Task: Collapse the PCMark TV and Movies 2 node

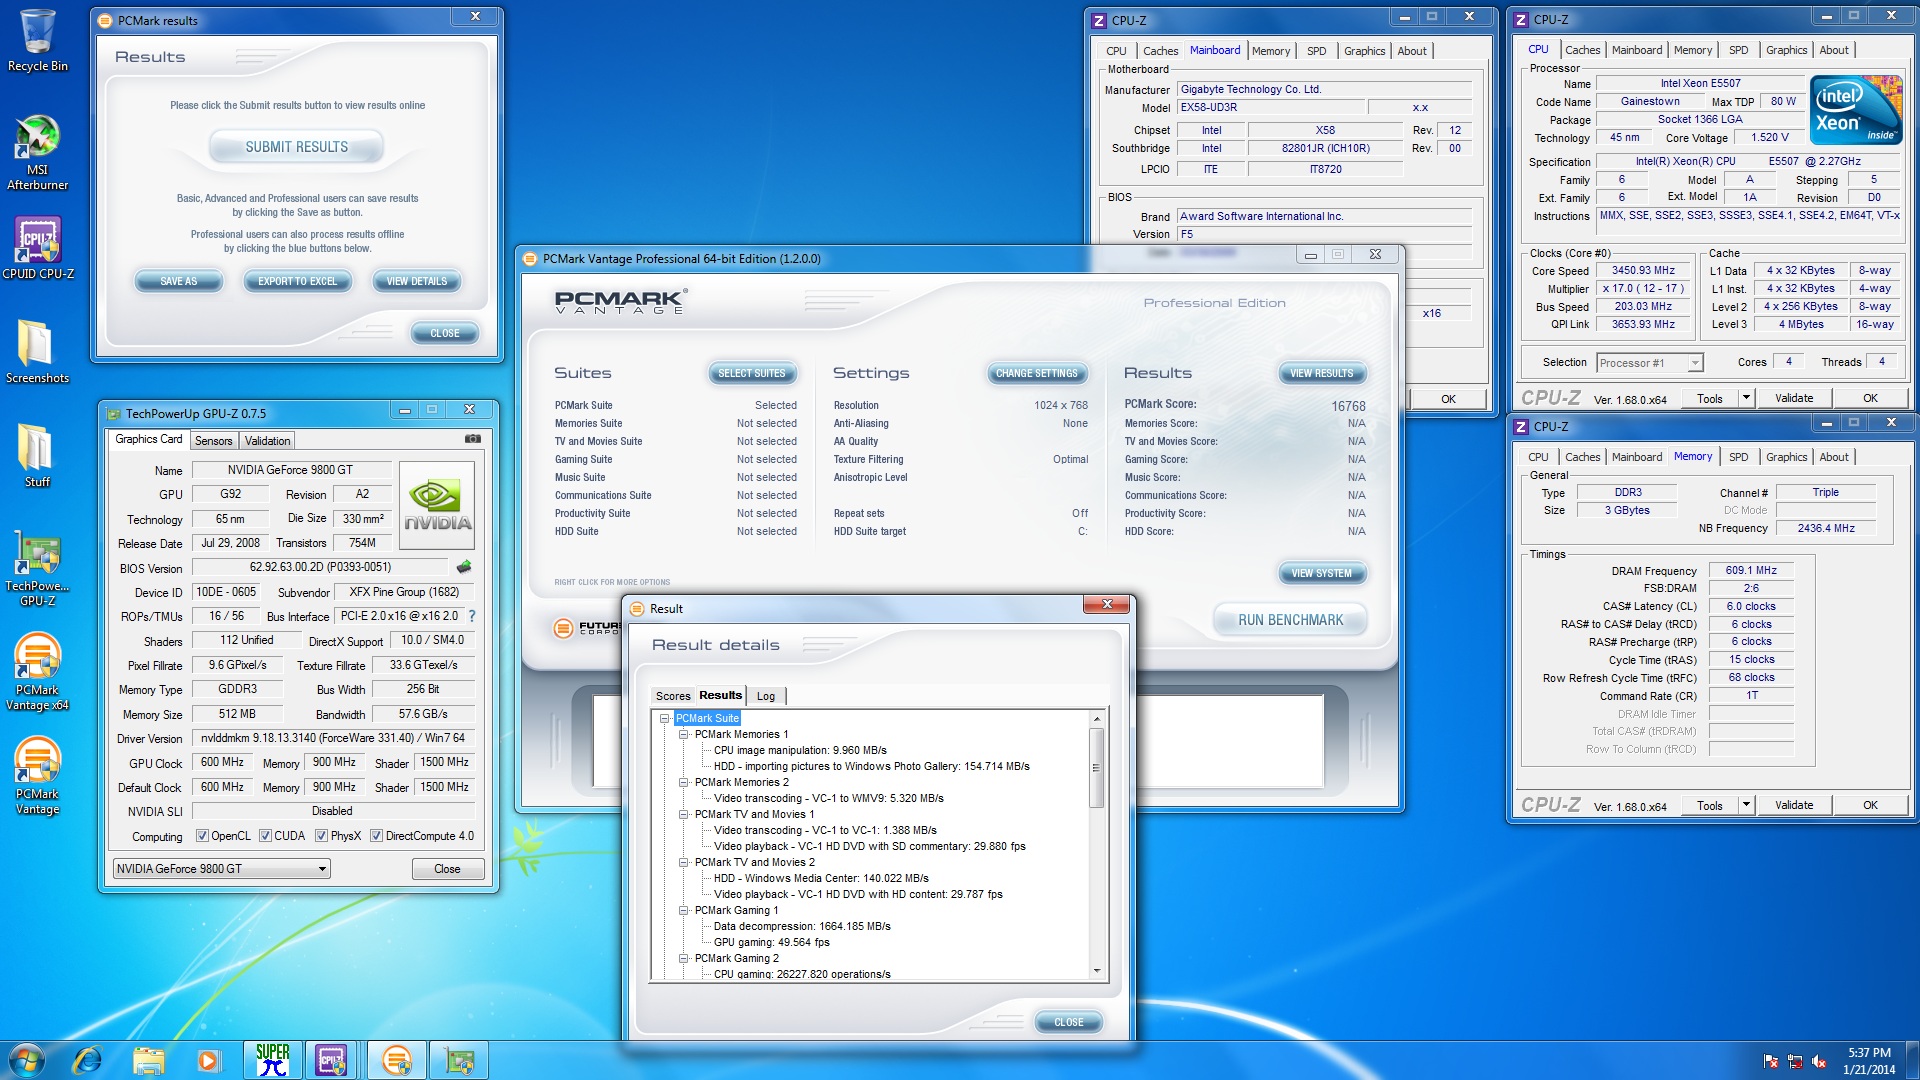Action: (684, 862)
